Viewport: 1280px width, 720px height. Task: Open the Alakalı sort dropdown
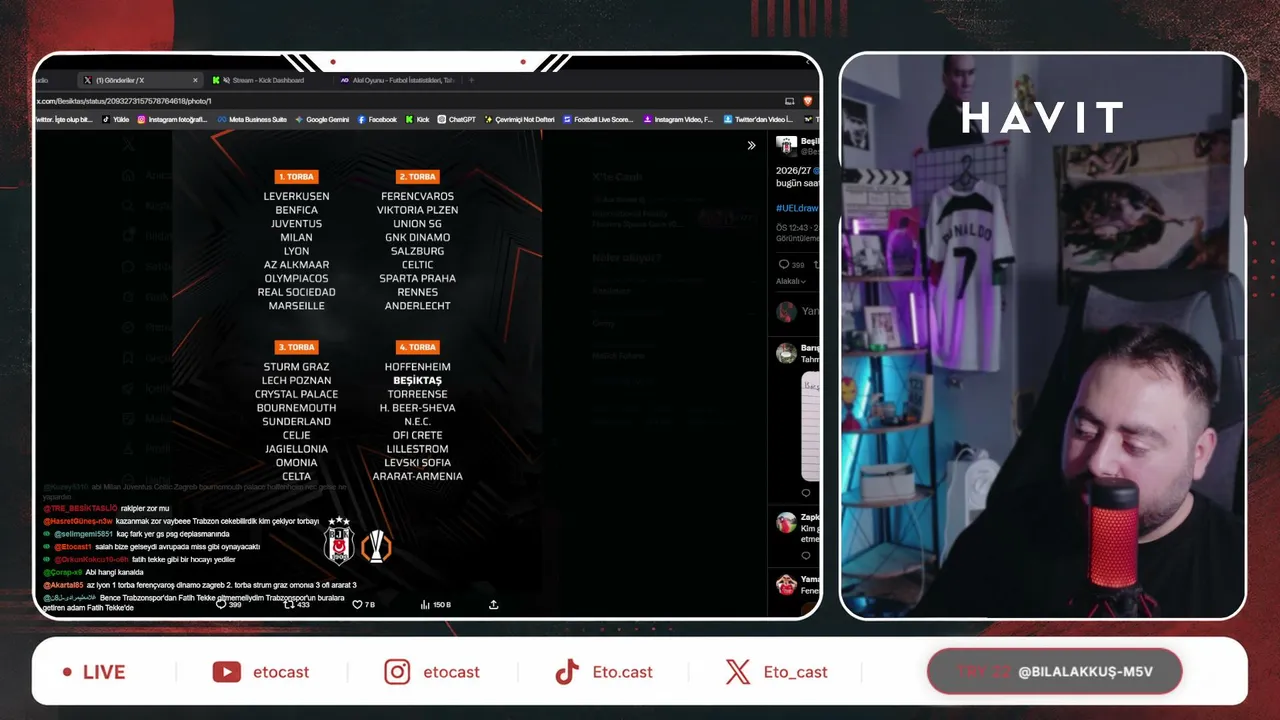[x=791, y=281]
